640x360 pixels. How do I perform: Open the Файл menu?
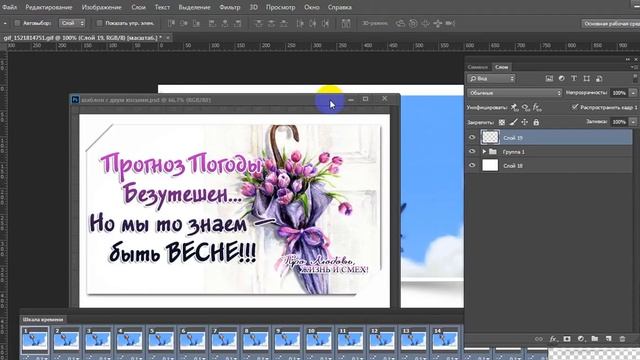click(x=9, y=7)
